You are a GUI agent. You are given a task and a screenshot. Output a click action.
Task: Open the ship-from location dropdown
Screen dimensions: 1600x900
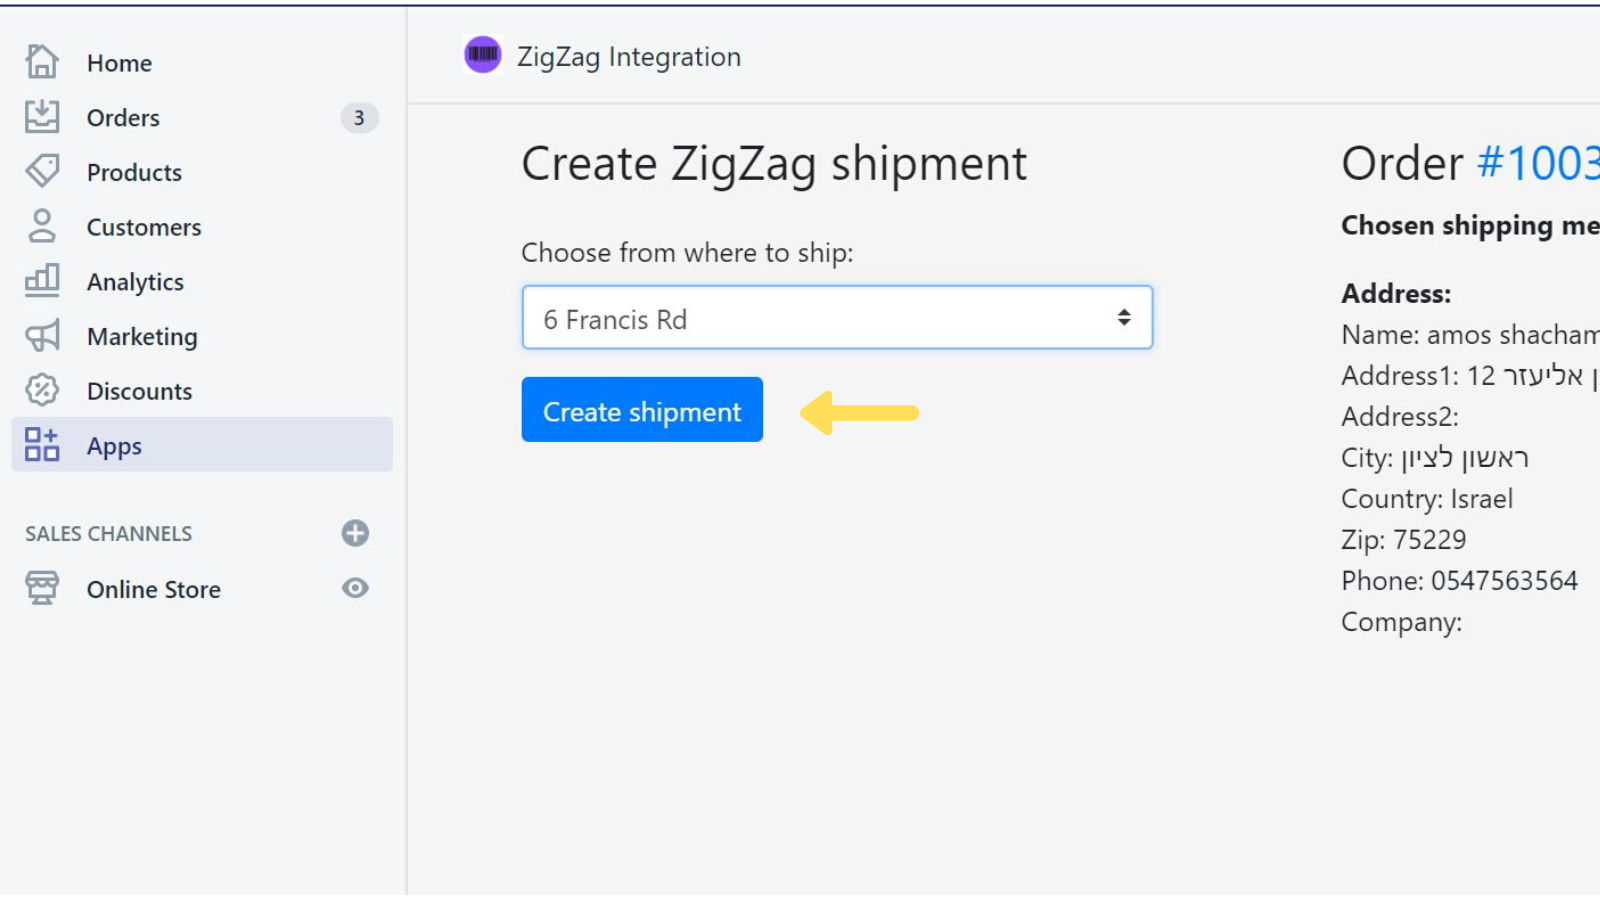836,317
